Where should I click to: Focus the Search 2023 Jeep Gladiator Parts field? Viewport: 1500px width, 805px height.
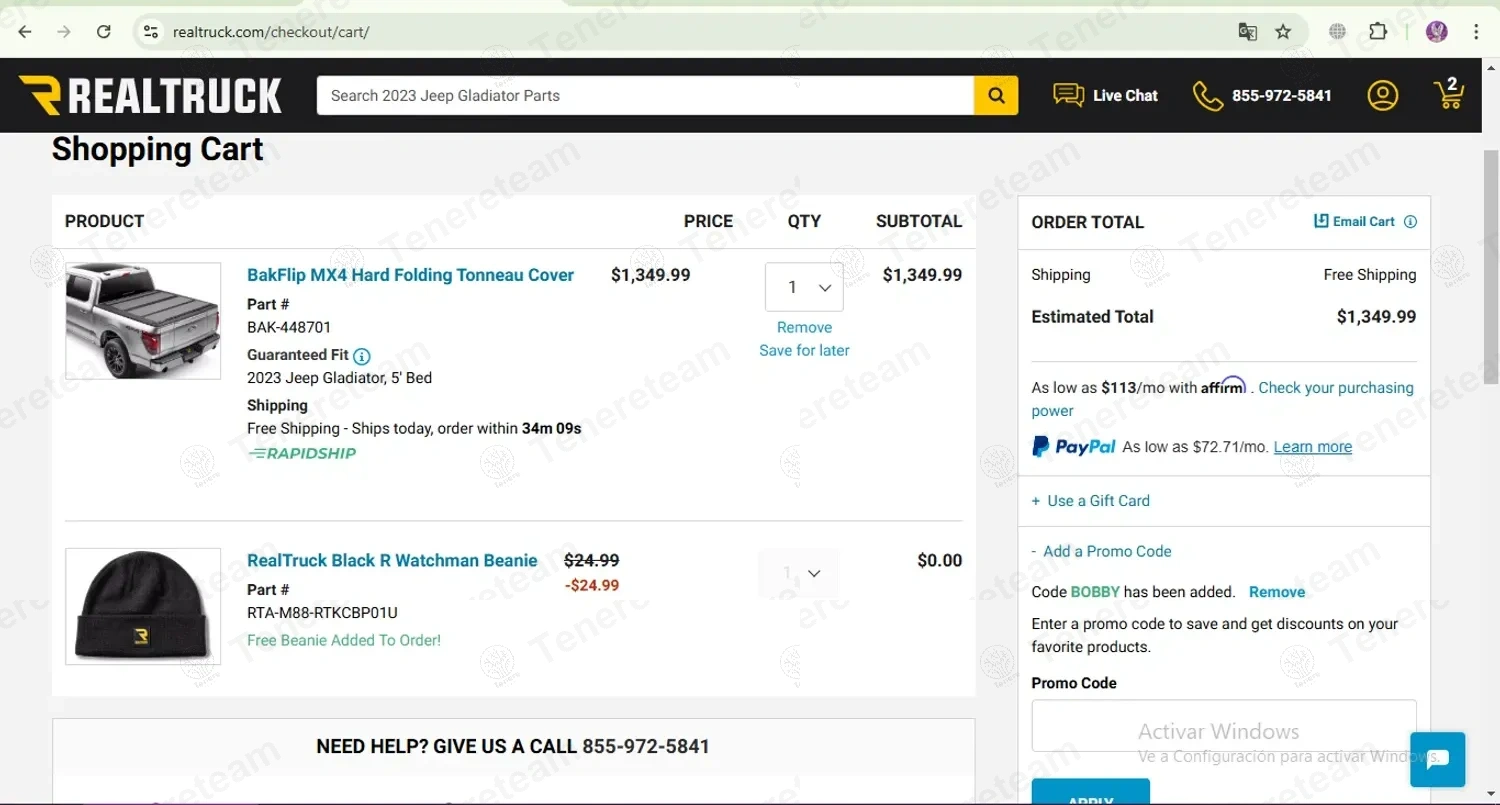[x=645, y=96]
